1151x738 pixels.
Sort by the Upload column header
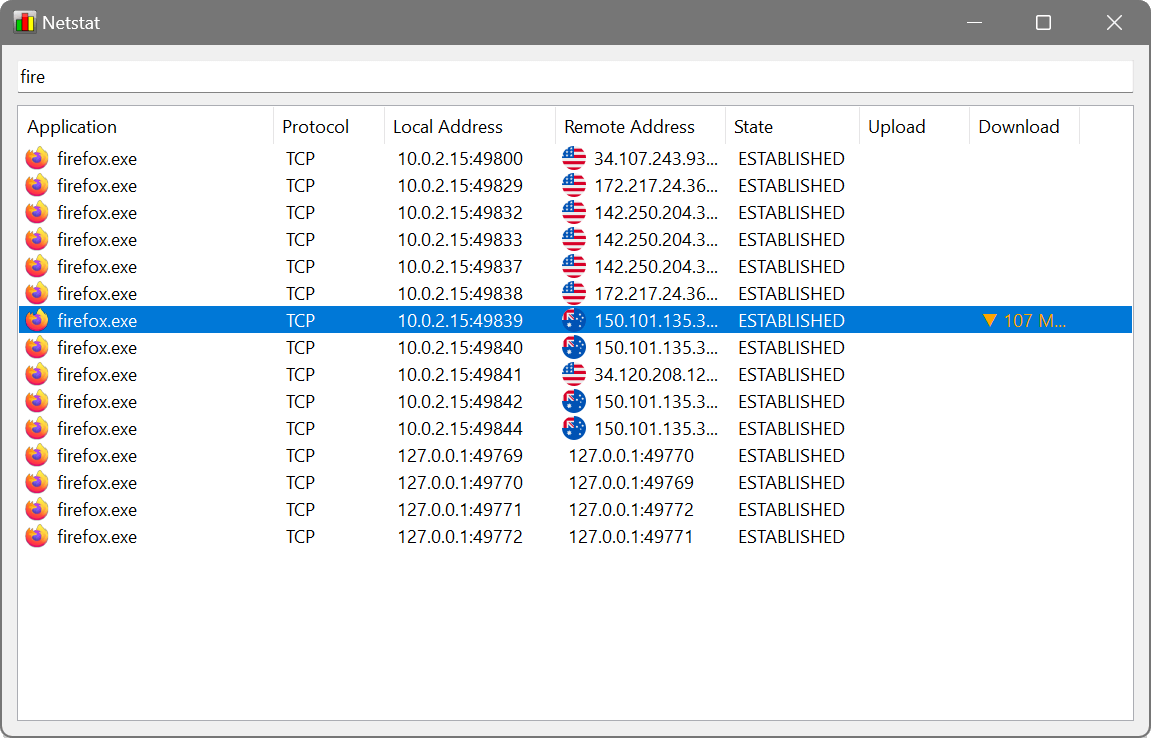915,126
